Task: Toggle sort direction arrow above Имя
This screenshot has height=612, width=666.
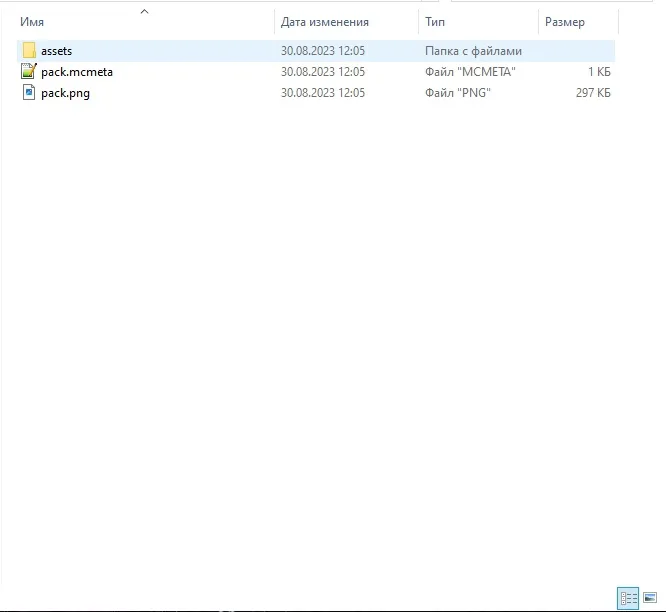Action: click(x=144, y=11)
